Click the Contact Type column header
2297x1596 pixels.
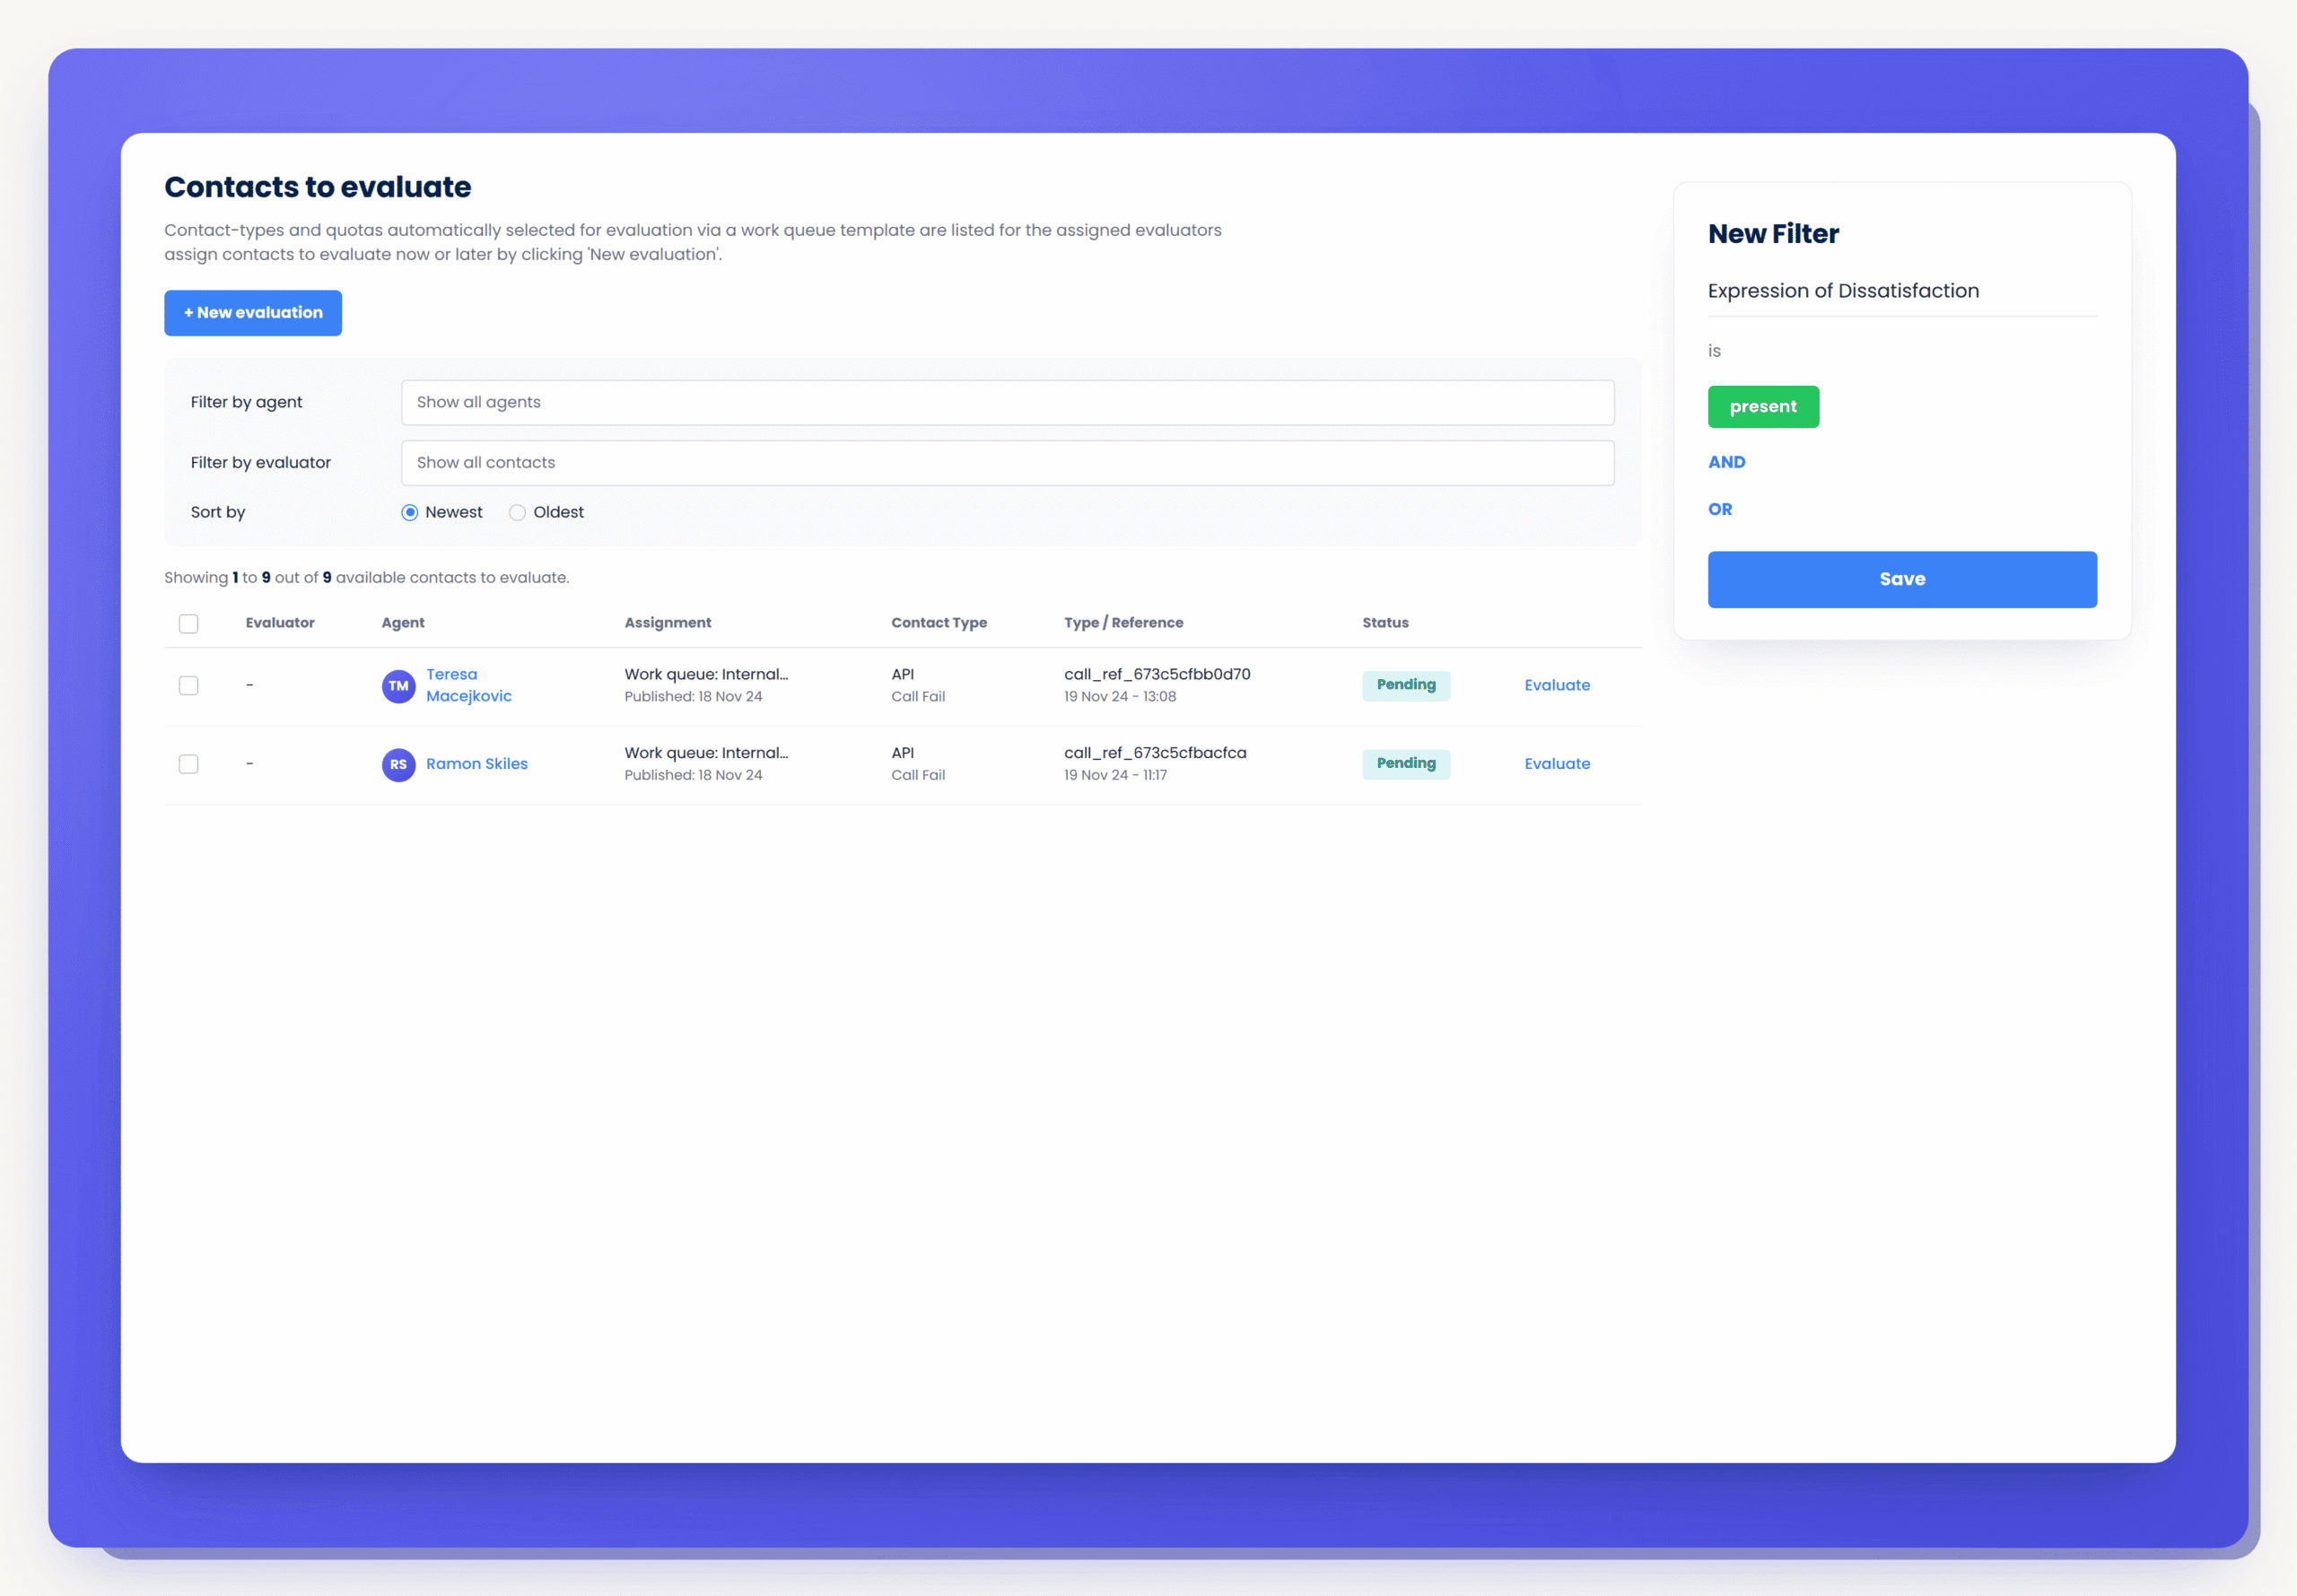pos(939,622)
